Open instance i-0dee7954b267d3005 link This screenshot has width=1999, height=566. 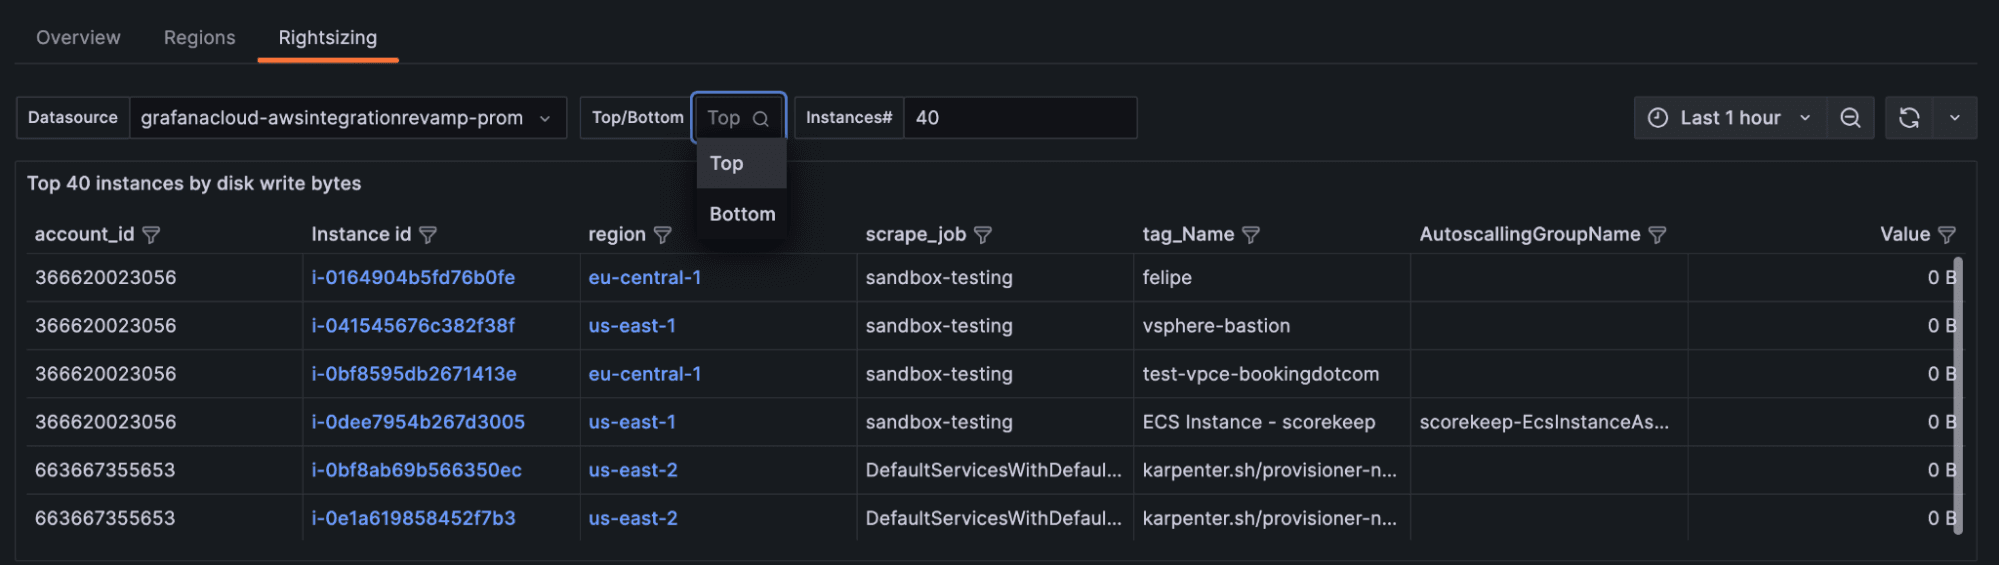pyautogui.click(x=418, y=422)
